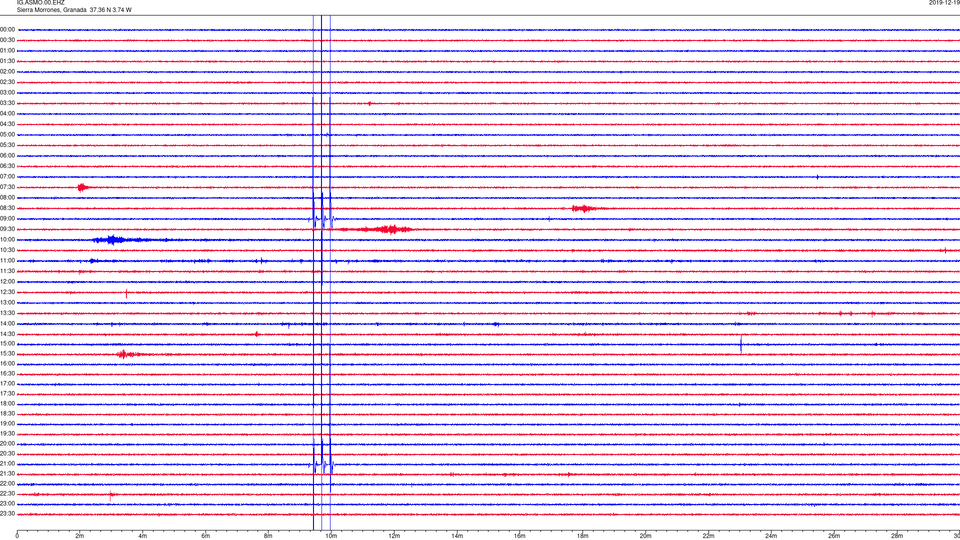Select the 15:30 trace time label
Screen dimensions: 960x540
tap(8, 354)
